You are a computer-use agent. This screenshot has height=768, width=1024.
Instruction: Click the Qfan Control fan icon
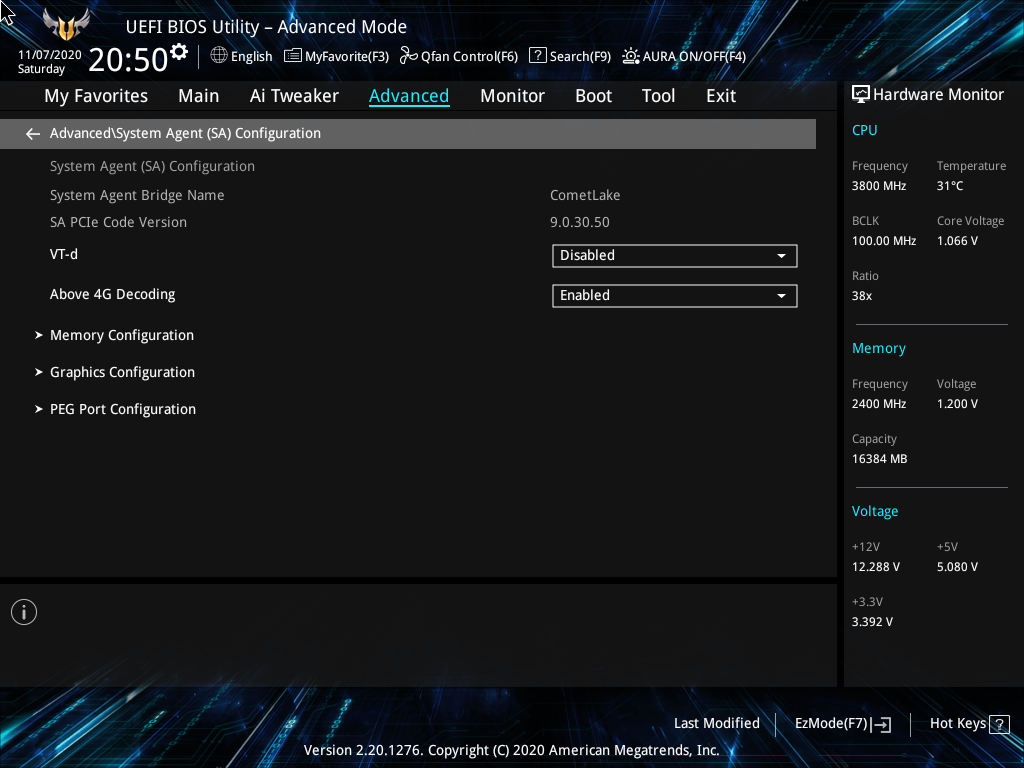click(409, 56)
